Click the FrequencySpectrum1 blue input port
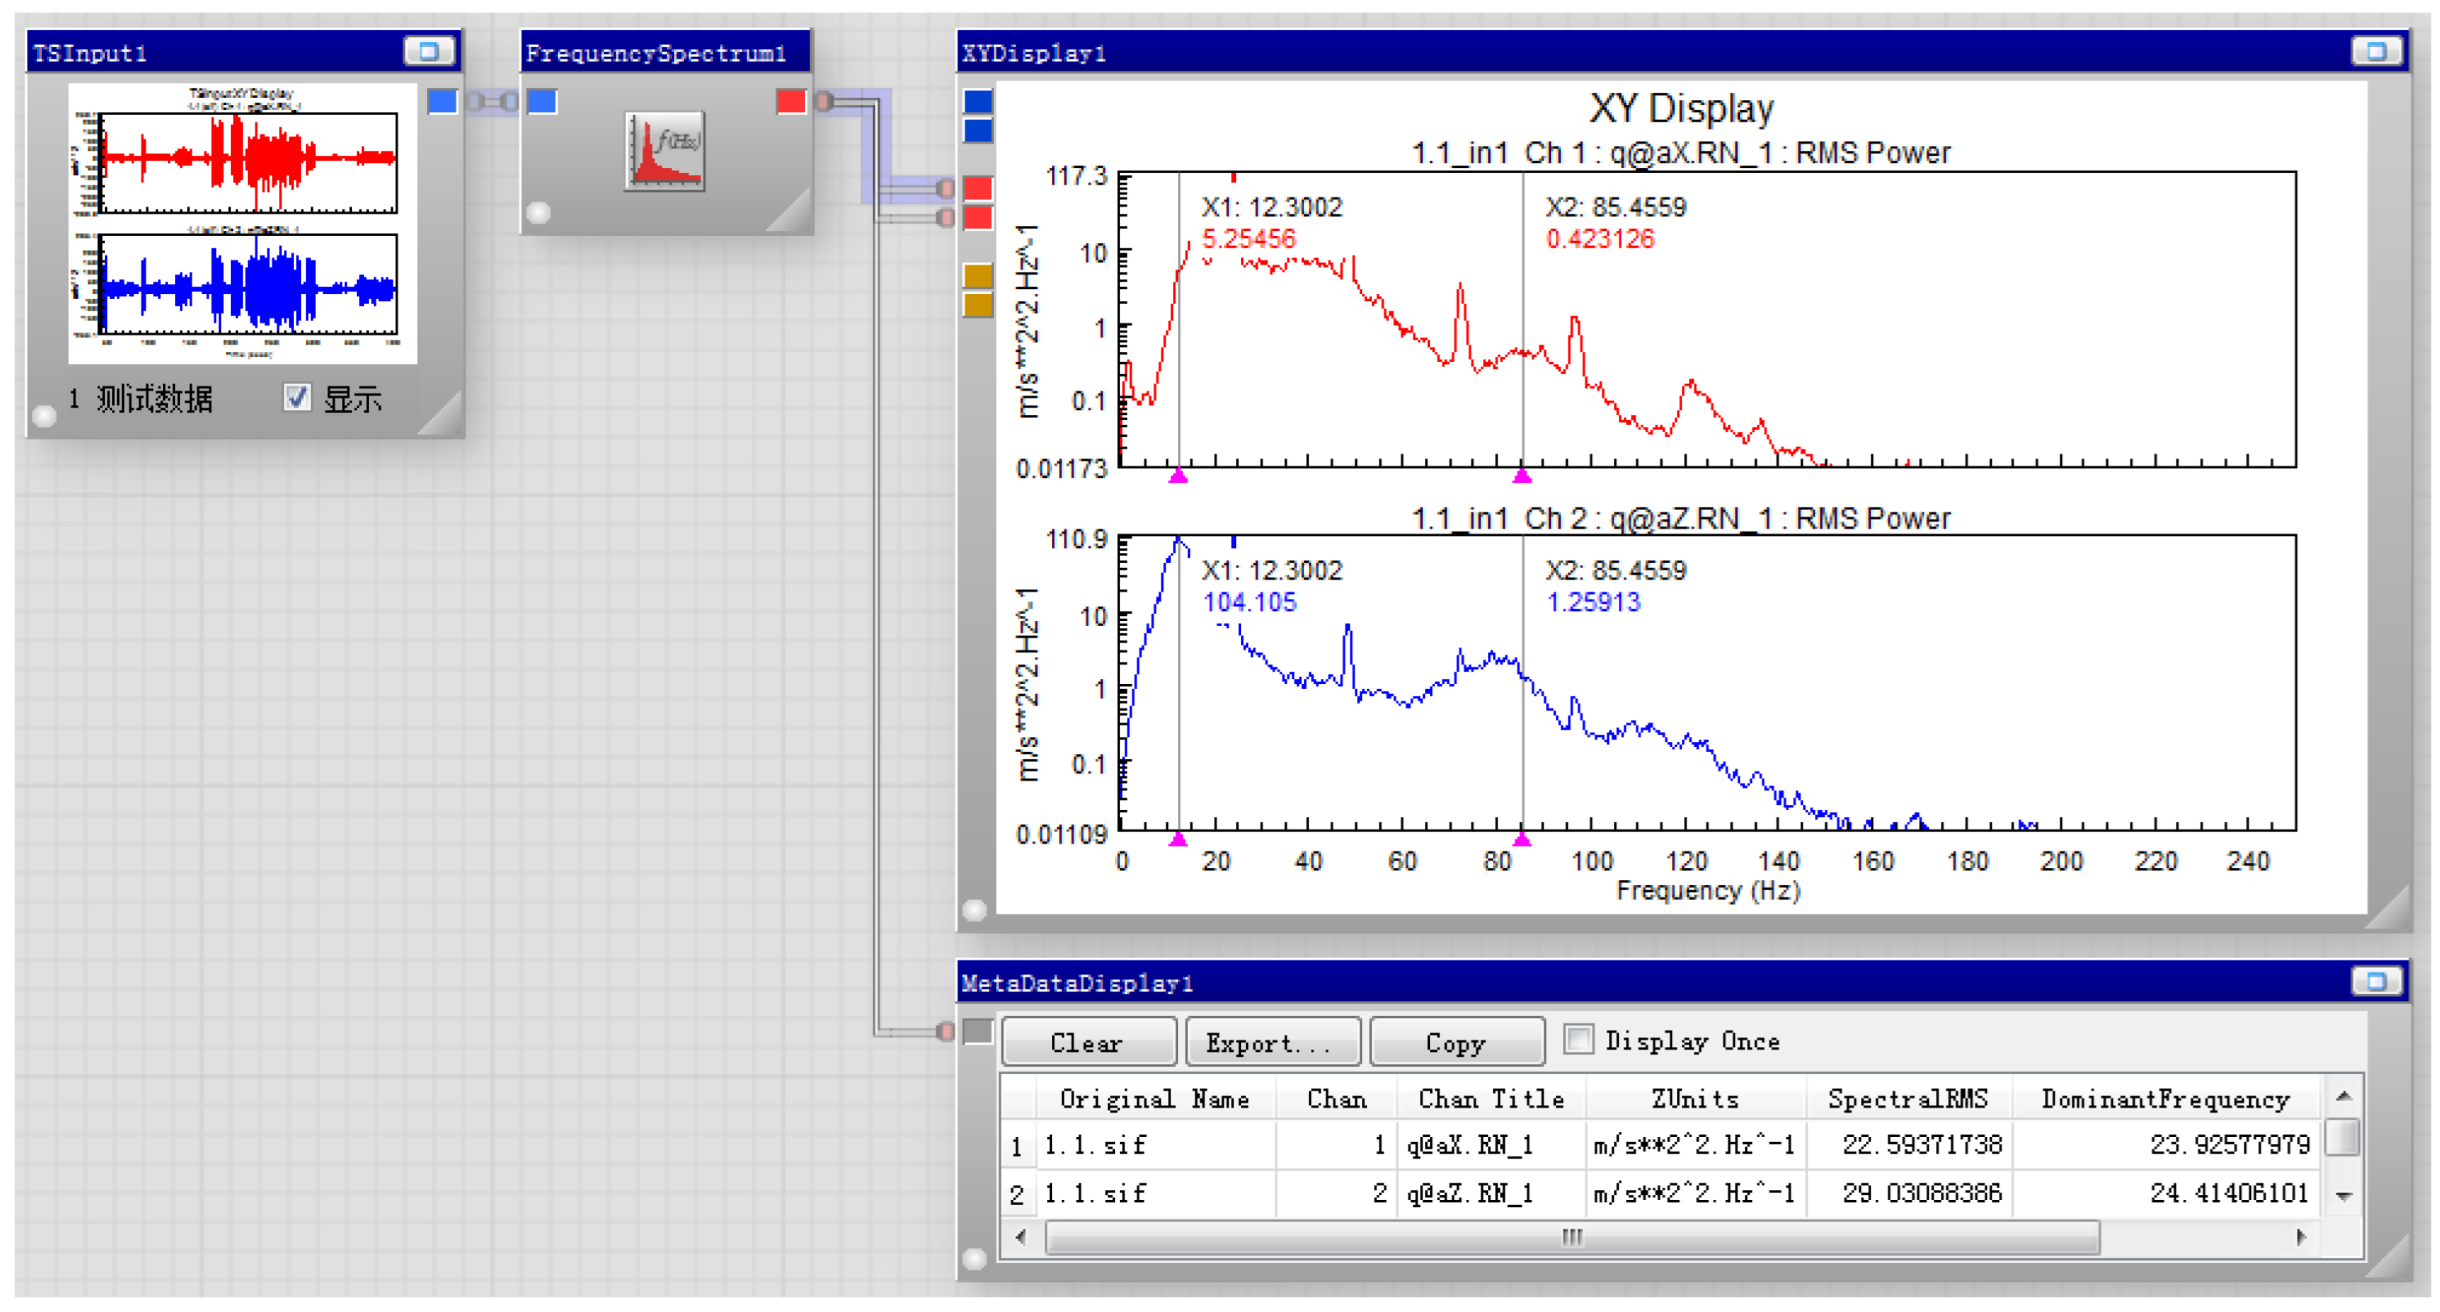 542,101
